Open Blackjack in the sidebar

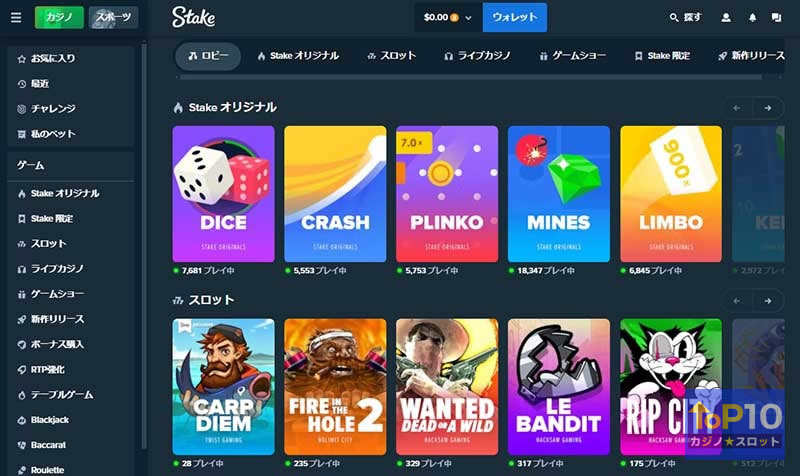point(49,420)
